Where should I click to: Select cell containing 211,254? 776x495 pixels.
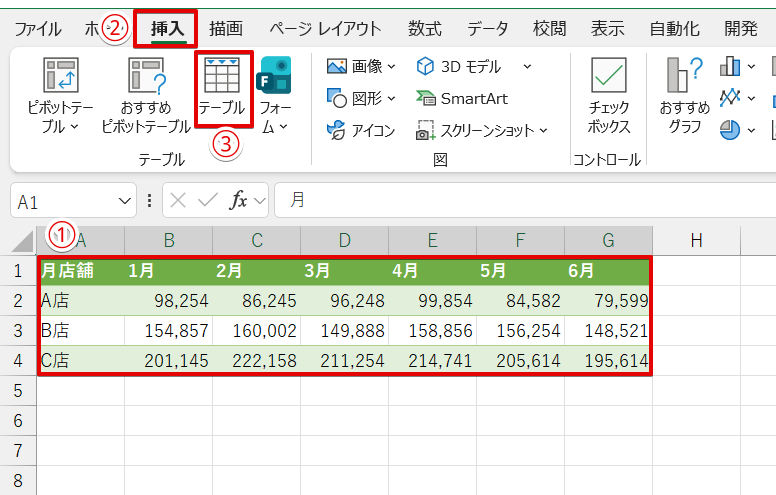pyautogui.click(x=344, y=360)
